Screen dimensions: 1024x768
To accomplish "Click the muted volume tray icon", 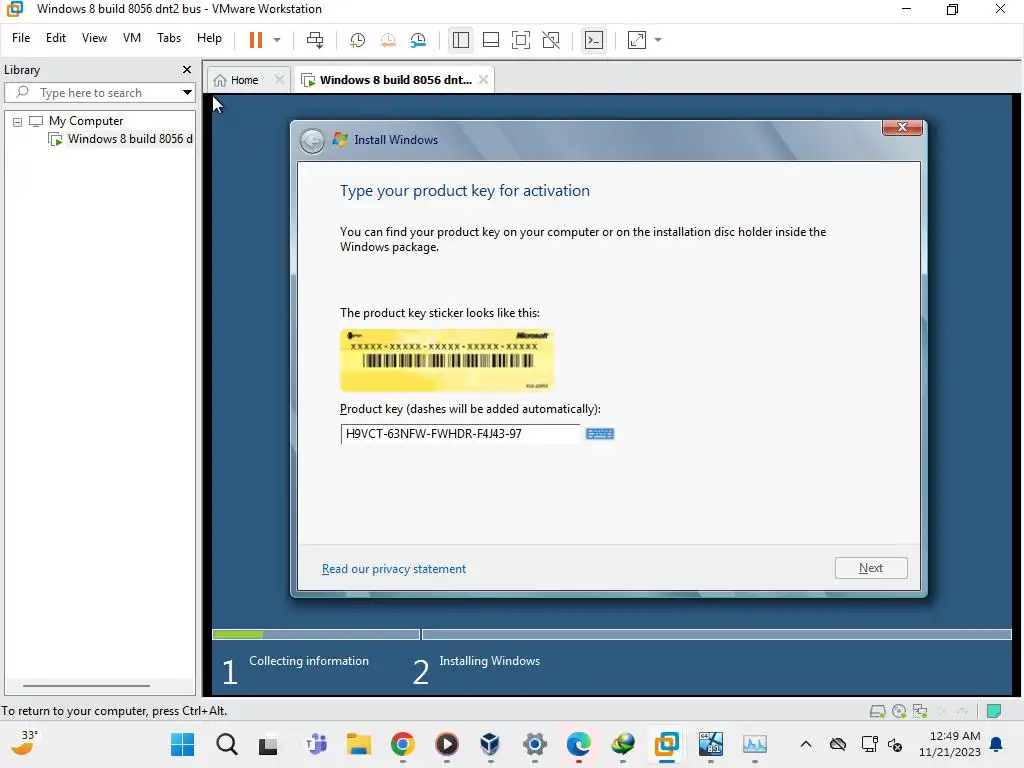I will [895, 744].
